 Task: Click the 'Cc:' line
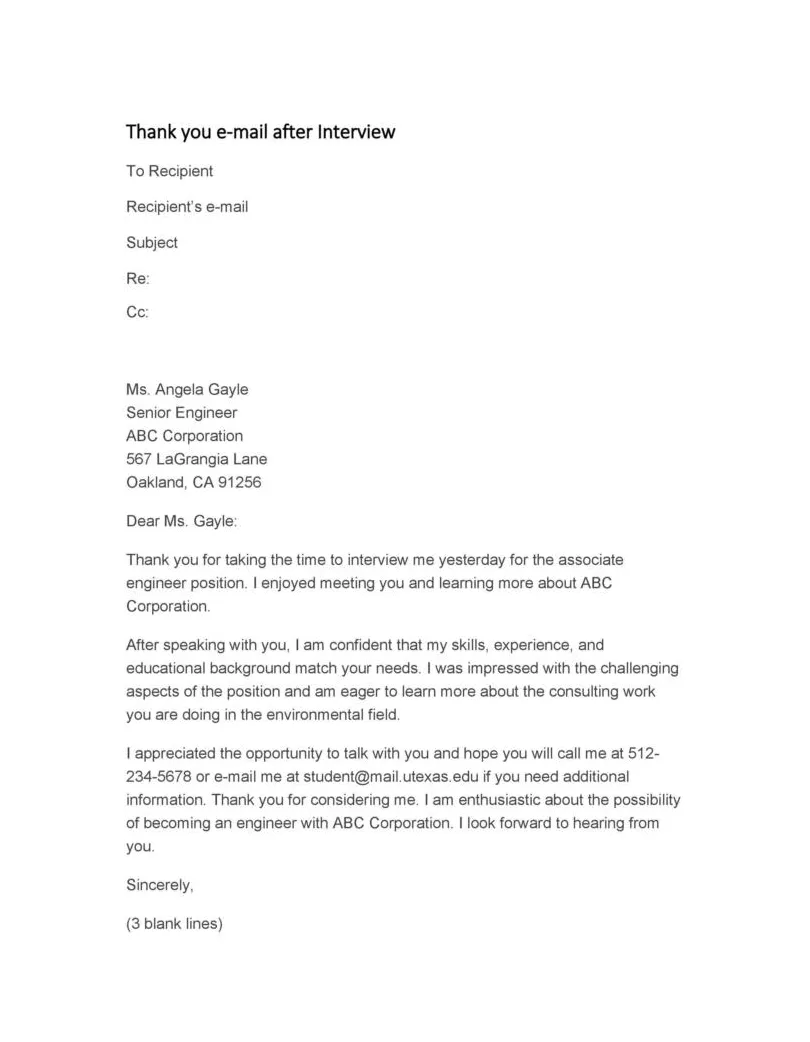point(138,313)
